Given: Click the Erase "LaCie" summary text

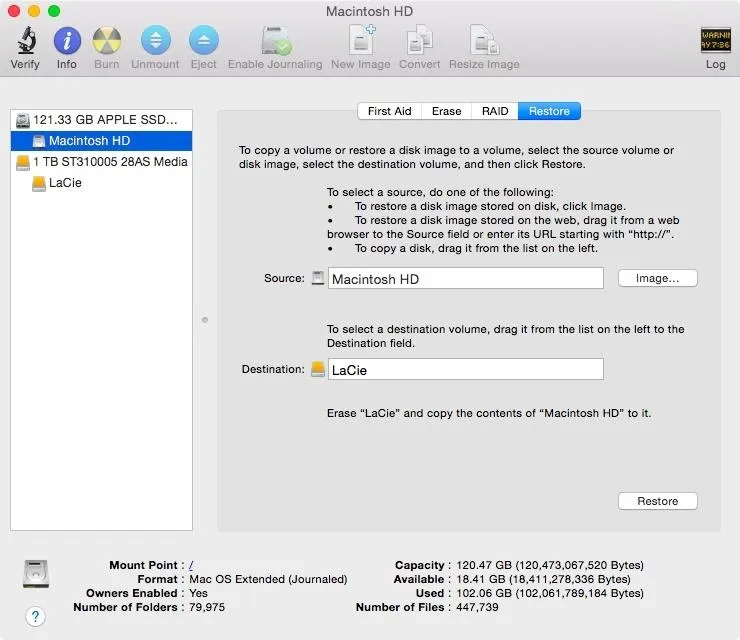Looking at the screenshot, I should [489, 413].
